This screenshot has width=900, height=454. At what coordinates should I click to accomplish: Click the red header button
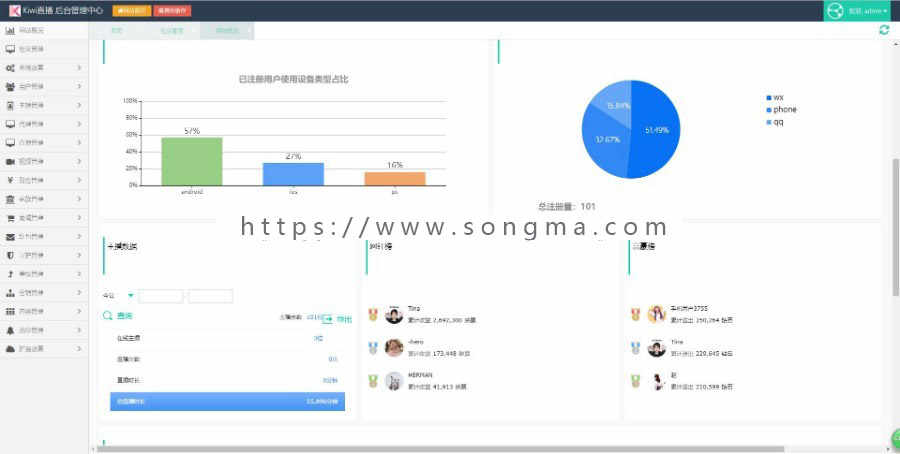172,11
